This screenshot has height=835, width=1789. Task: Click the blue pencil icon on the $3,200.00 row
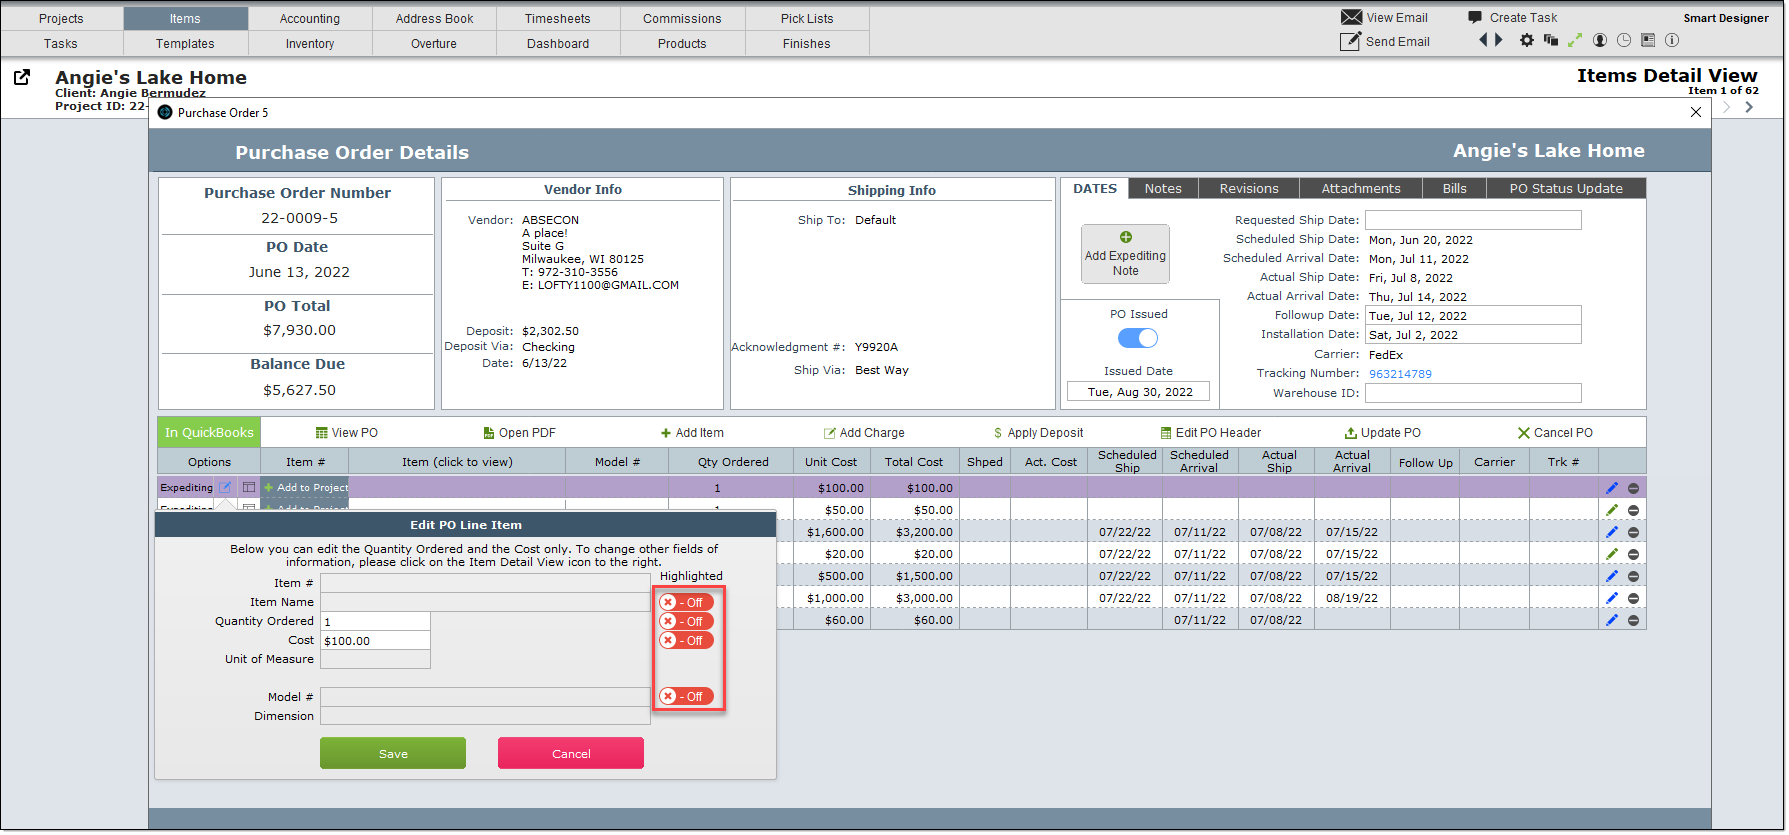pos(1612,532)
